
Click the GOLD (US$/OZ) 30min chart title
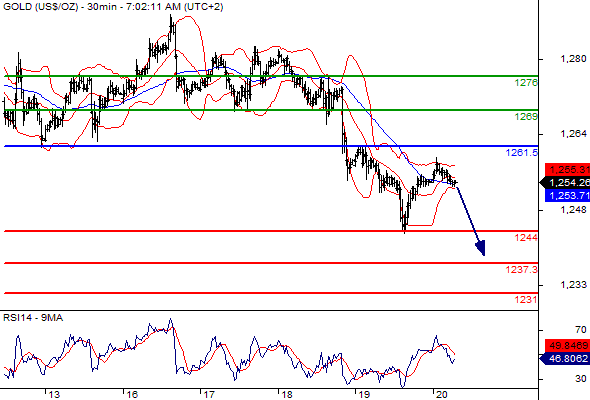point(113,7)
